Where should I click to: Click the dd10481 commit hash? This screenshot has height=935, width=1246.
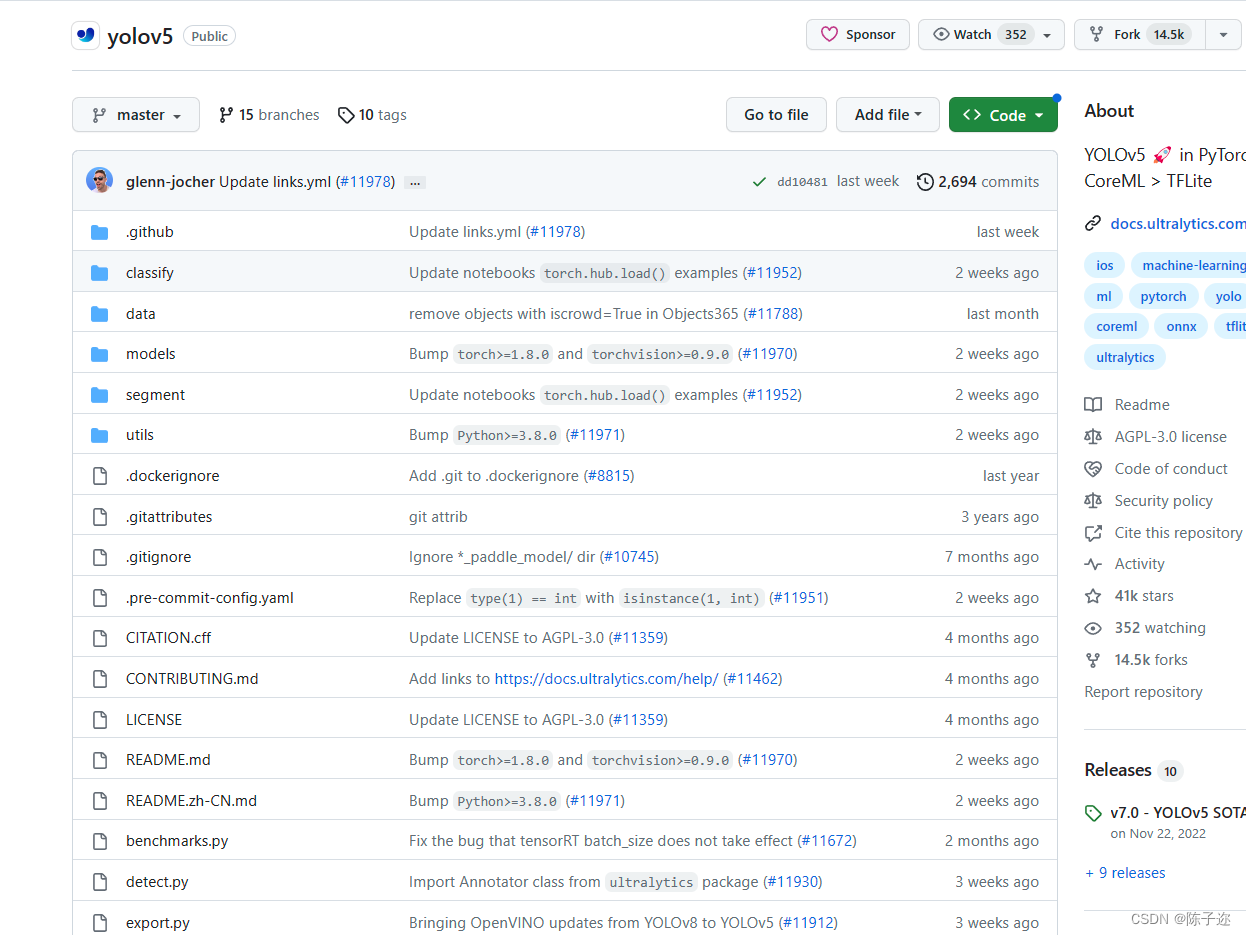pos(802,182)
